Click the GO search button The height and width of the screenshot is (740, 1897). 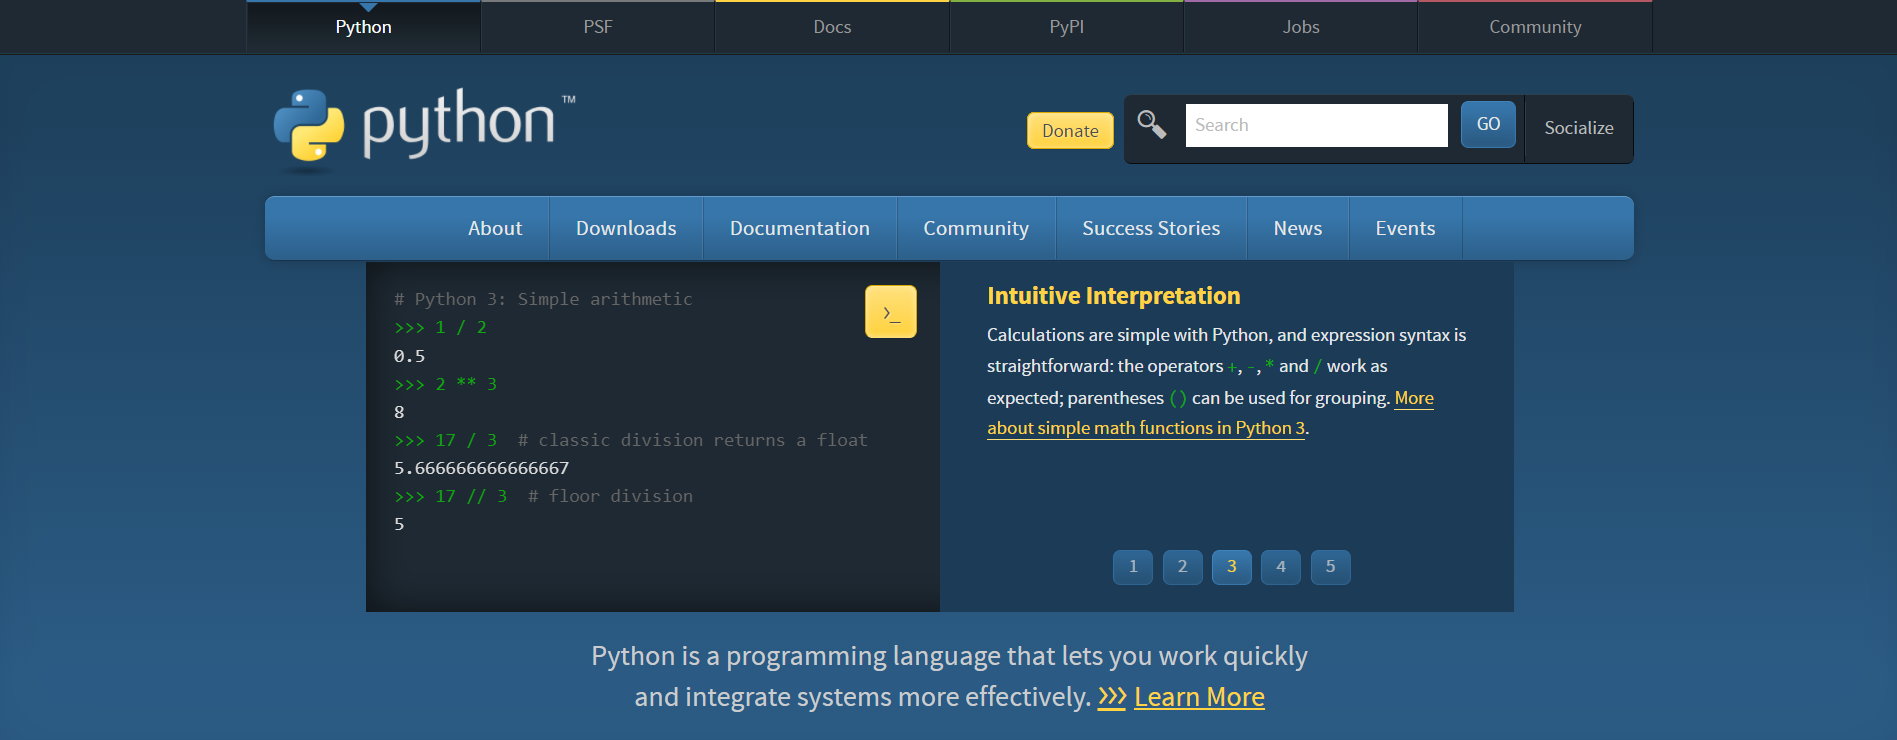click(x=1488, y=124)
